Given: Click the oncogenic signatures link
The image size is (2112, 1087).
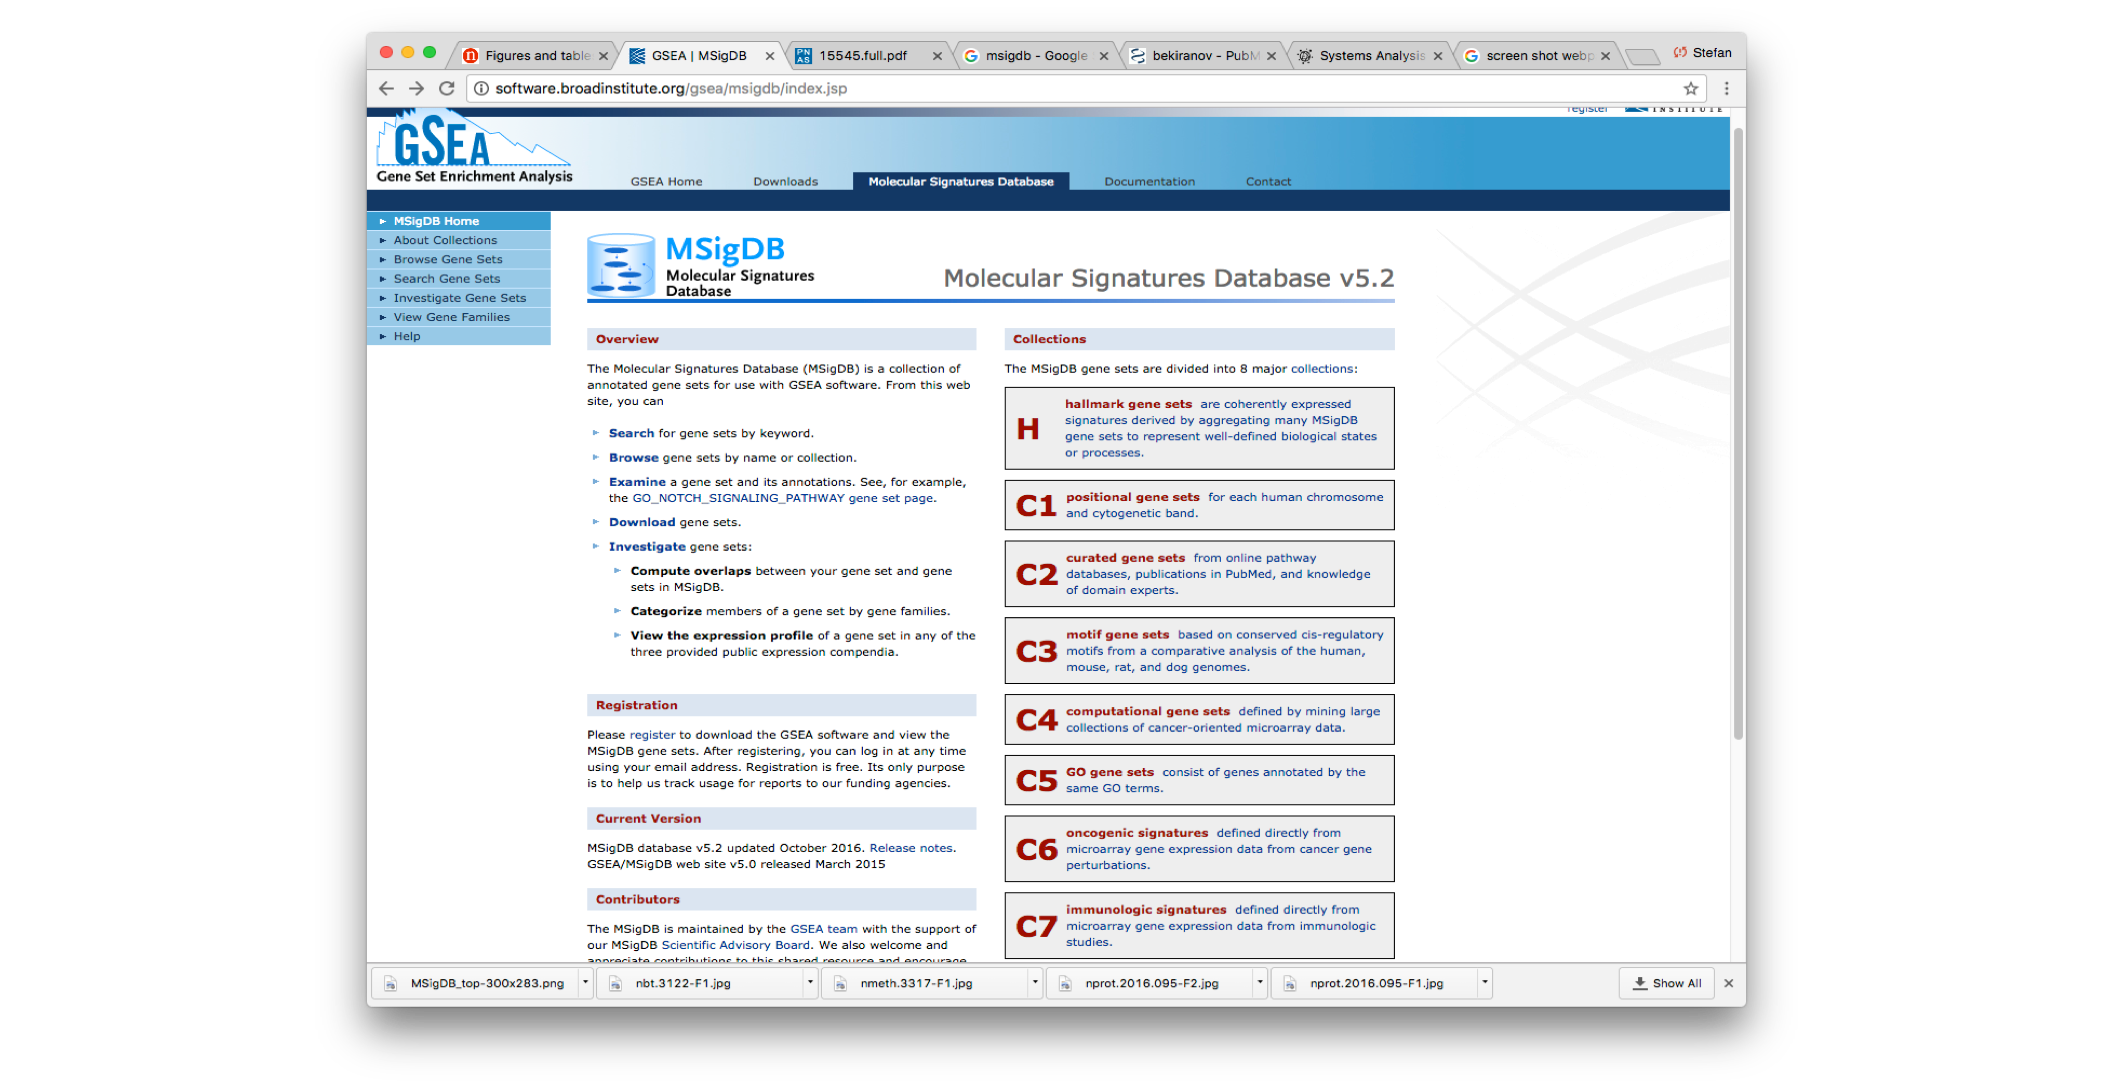Looking at the screenshot, I should pyautogui.click(x=1137, y=833).
